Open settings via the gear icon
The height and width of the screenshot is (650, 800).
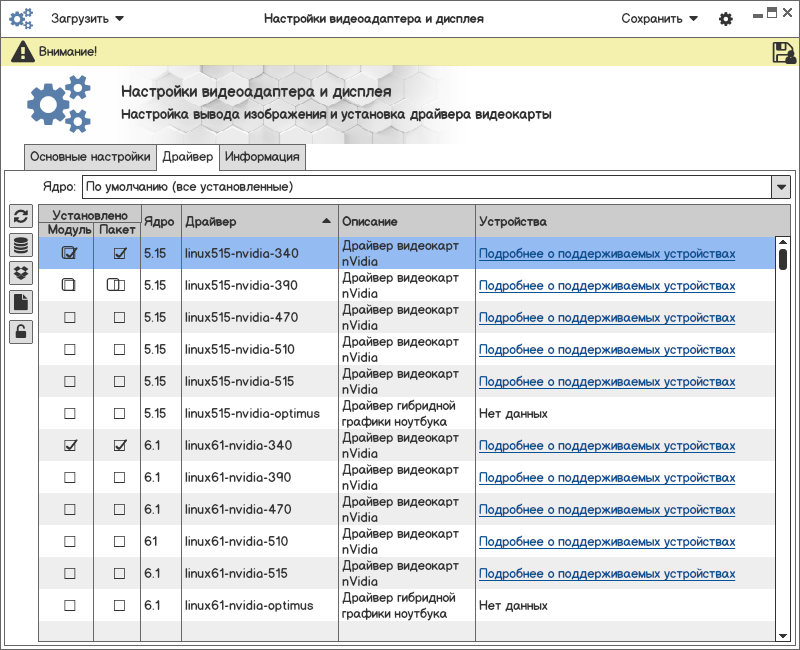[x=726, y=19]
